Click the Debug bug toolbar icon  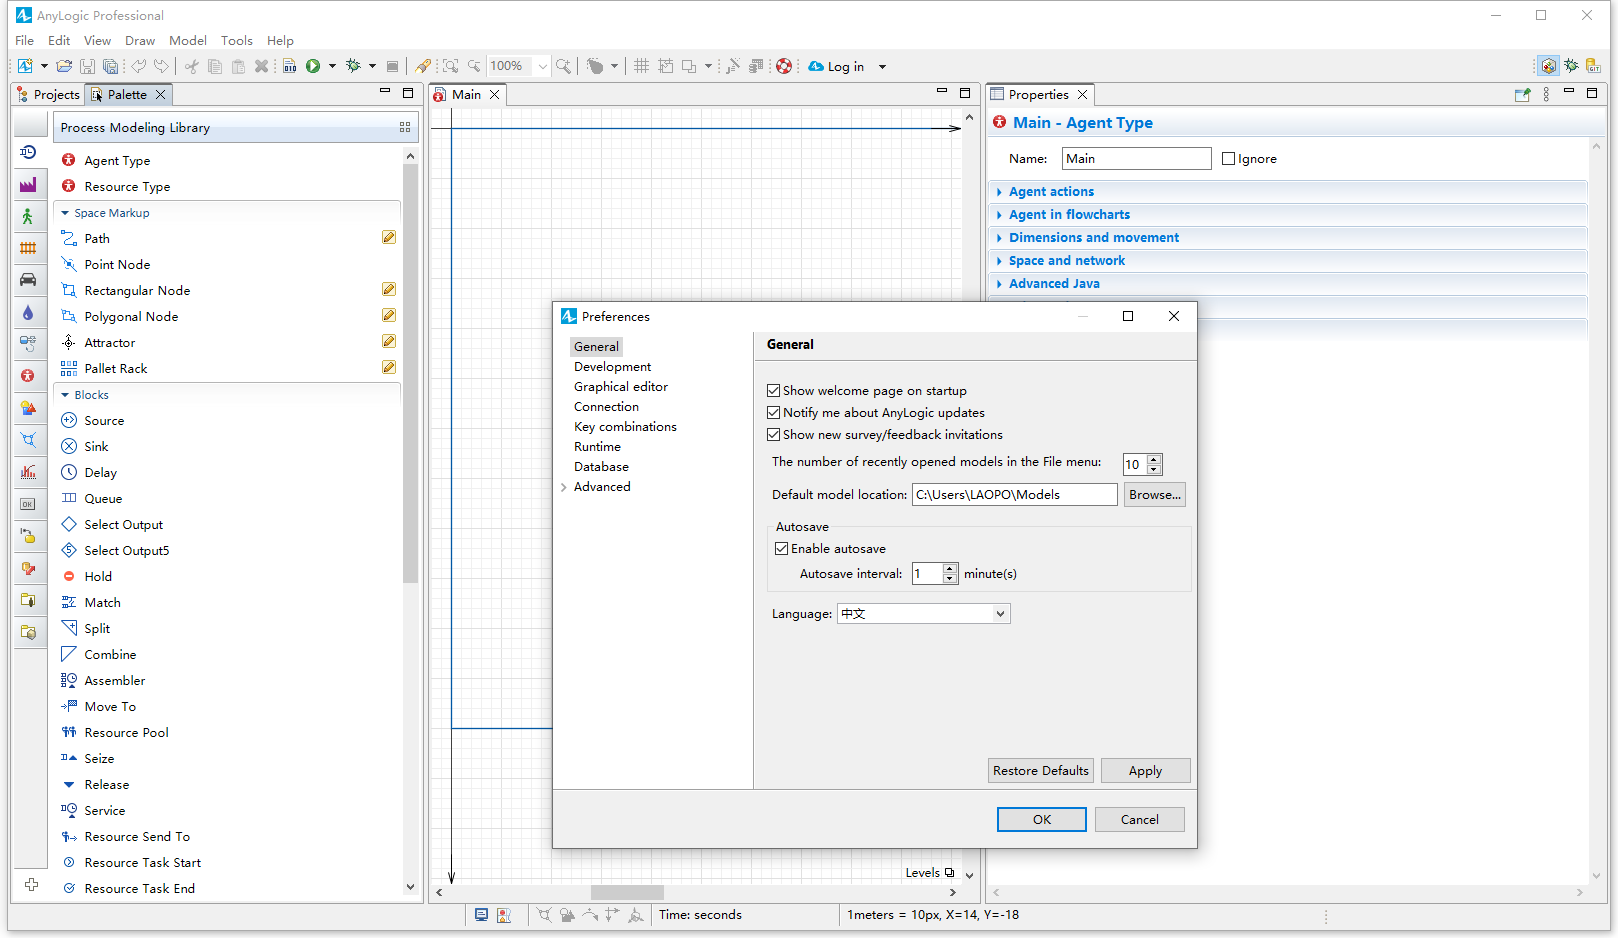(x=353, y=66)
